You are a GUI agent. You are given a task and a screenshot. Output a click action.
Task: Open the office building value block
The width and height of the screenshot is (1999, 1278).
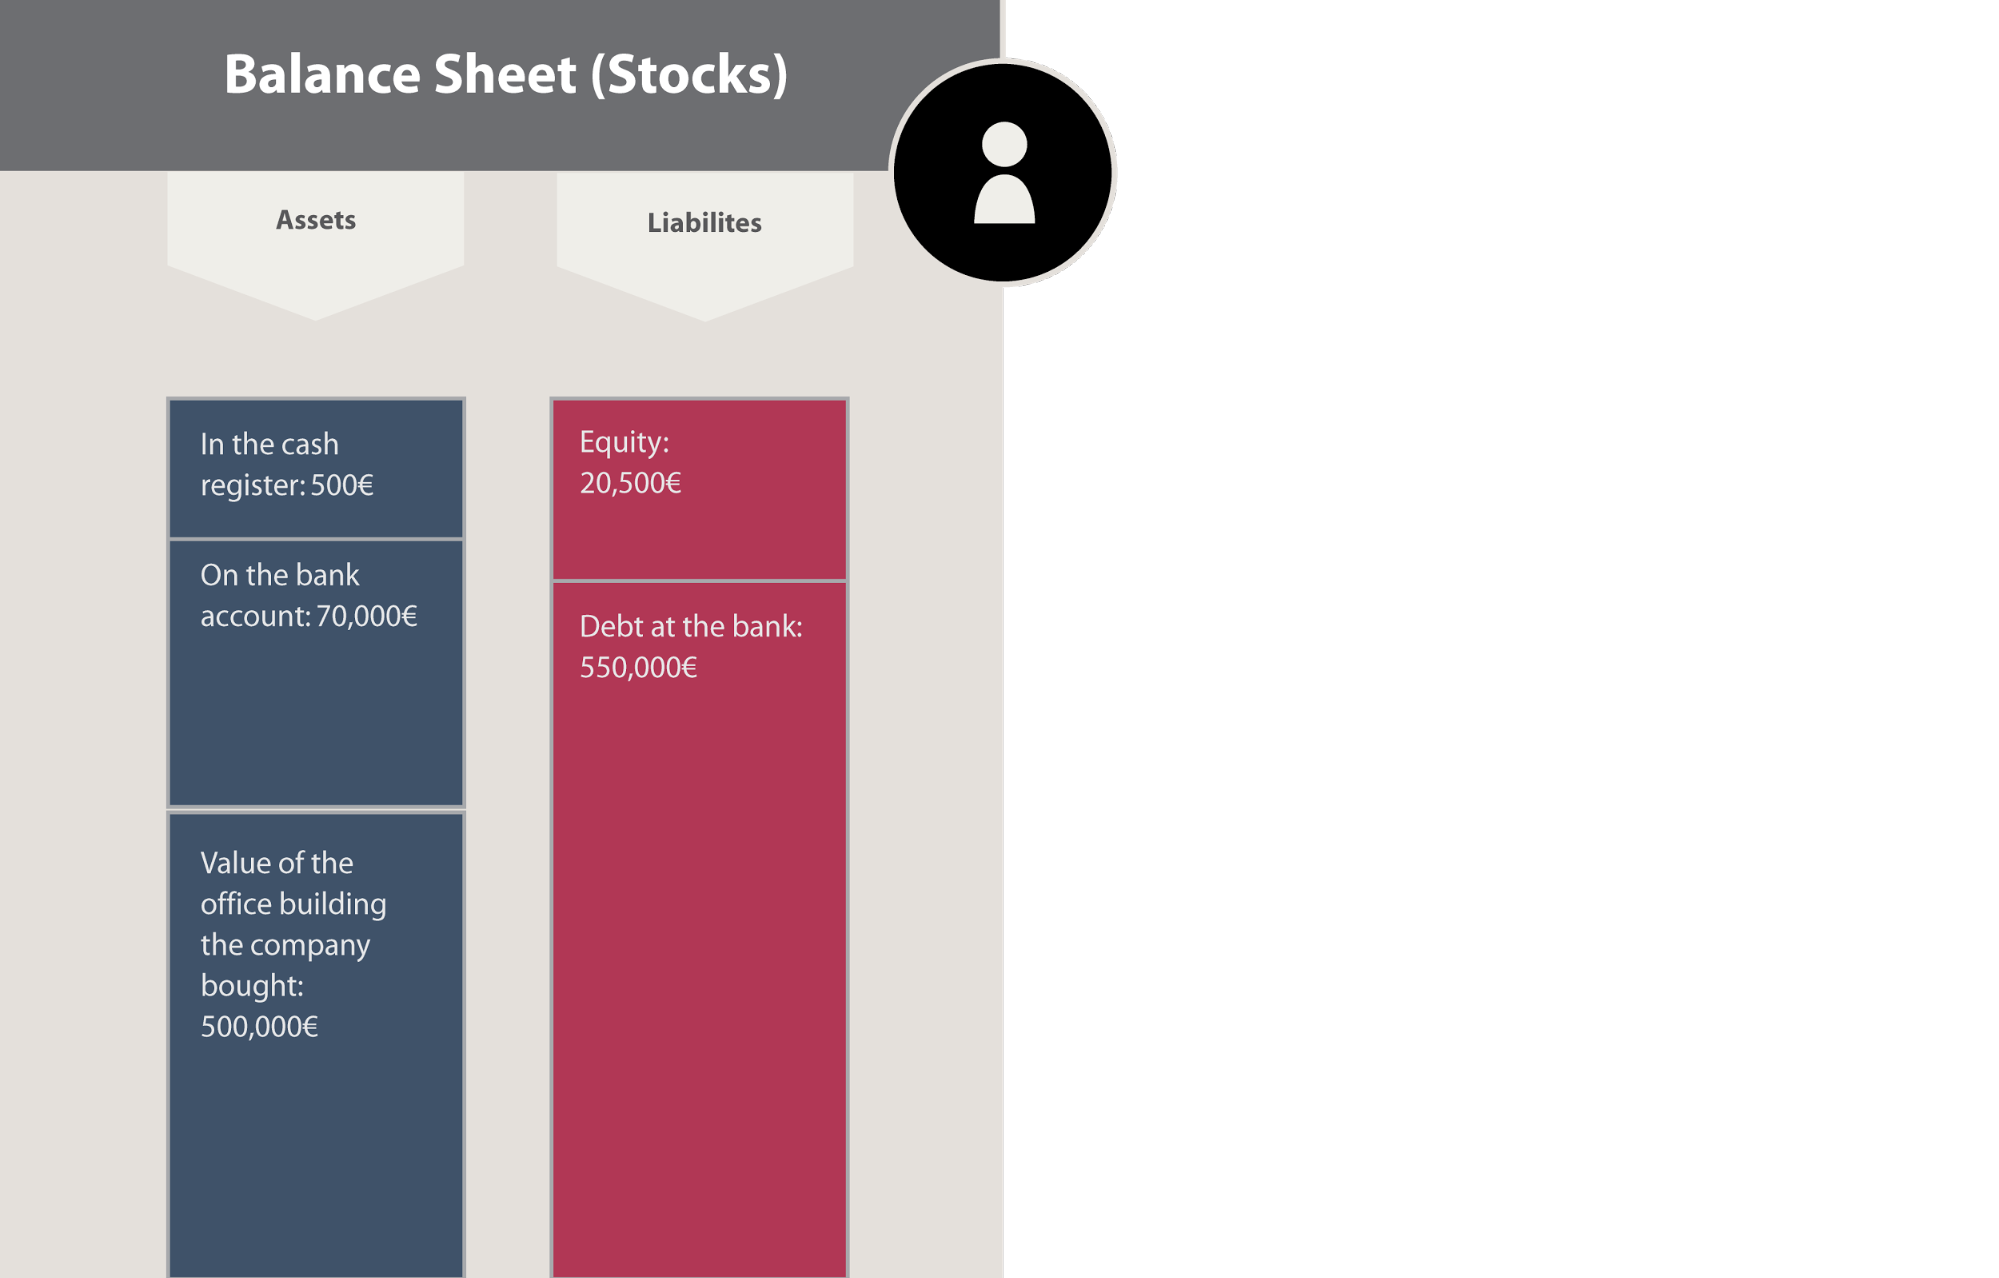(316, 1044)
